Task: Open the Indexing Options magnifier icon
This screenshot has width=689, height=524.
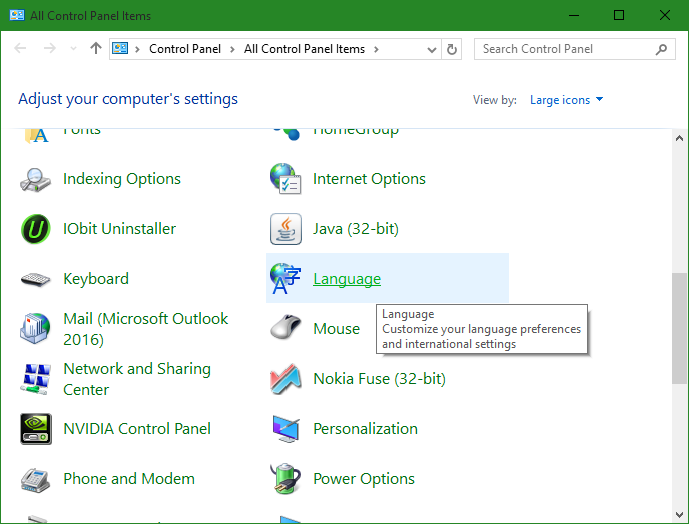Action: point(36,179)
